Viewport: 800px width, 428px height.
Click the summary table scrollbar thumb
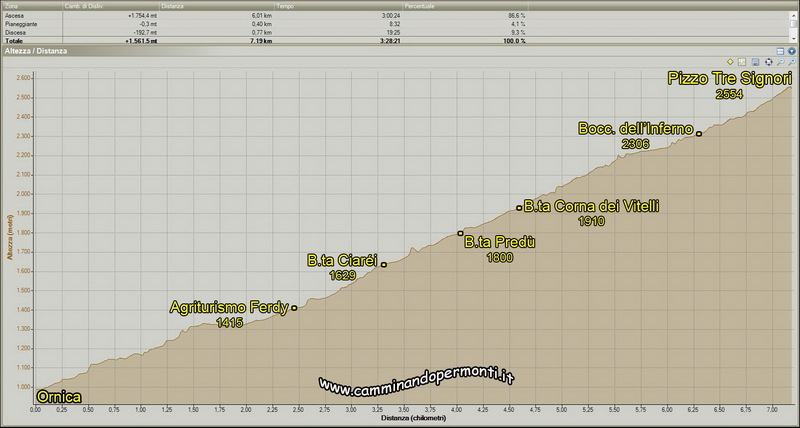[793, 23]
